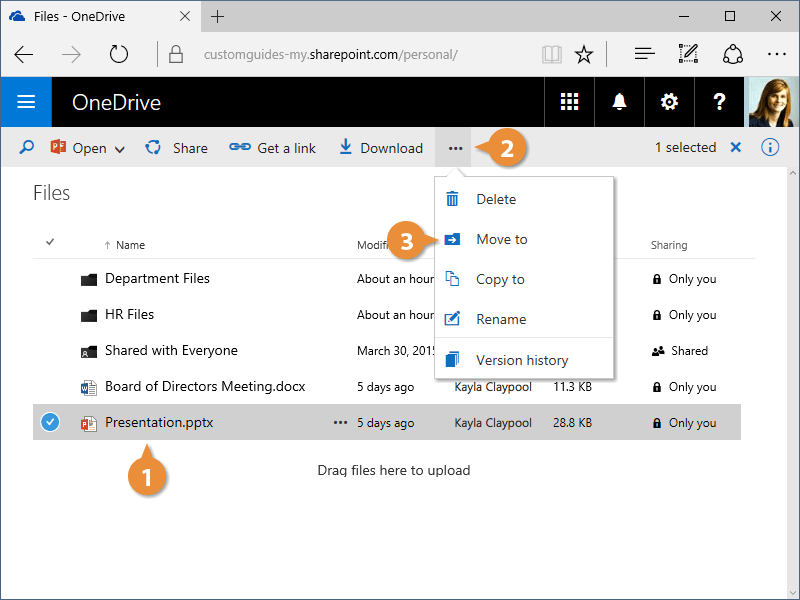Image resolution: width=800 pixels, height=600 pixels.
Task: Open the Department Files folder
Action: click(157, 278)
